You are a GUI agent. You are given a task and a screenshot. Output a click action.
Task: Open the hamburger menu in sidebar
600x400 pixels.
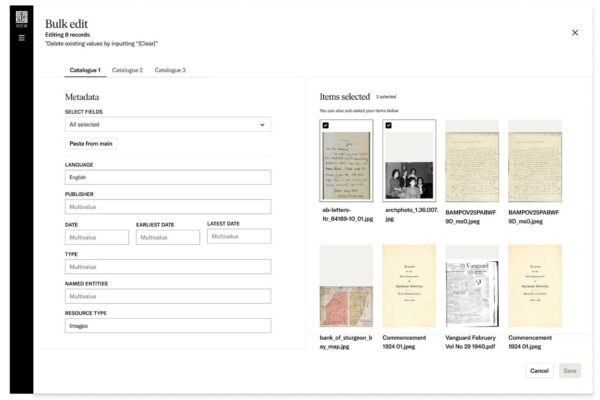coord(22,38)
